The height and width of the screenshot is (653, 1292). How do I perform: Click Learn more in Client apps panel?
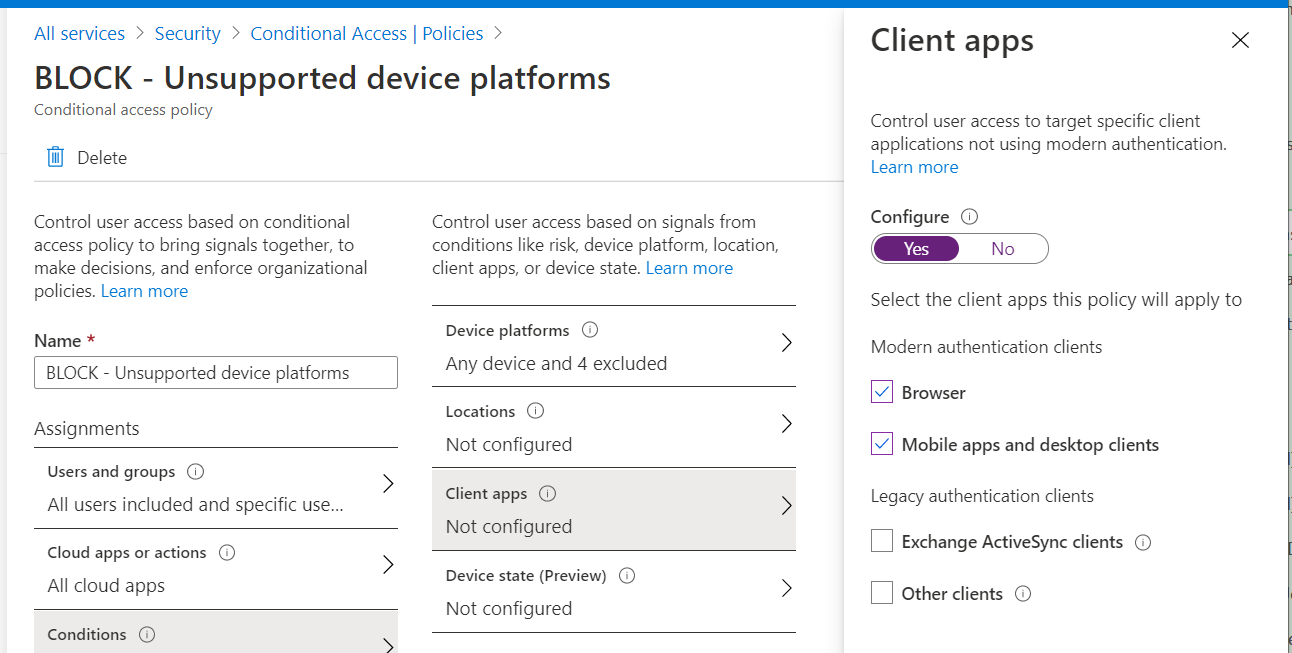(914, 167)
